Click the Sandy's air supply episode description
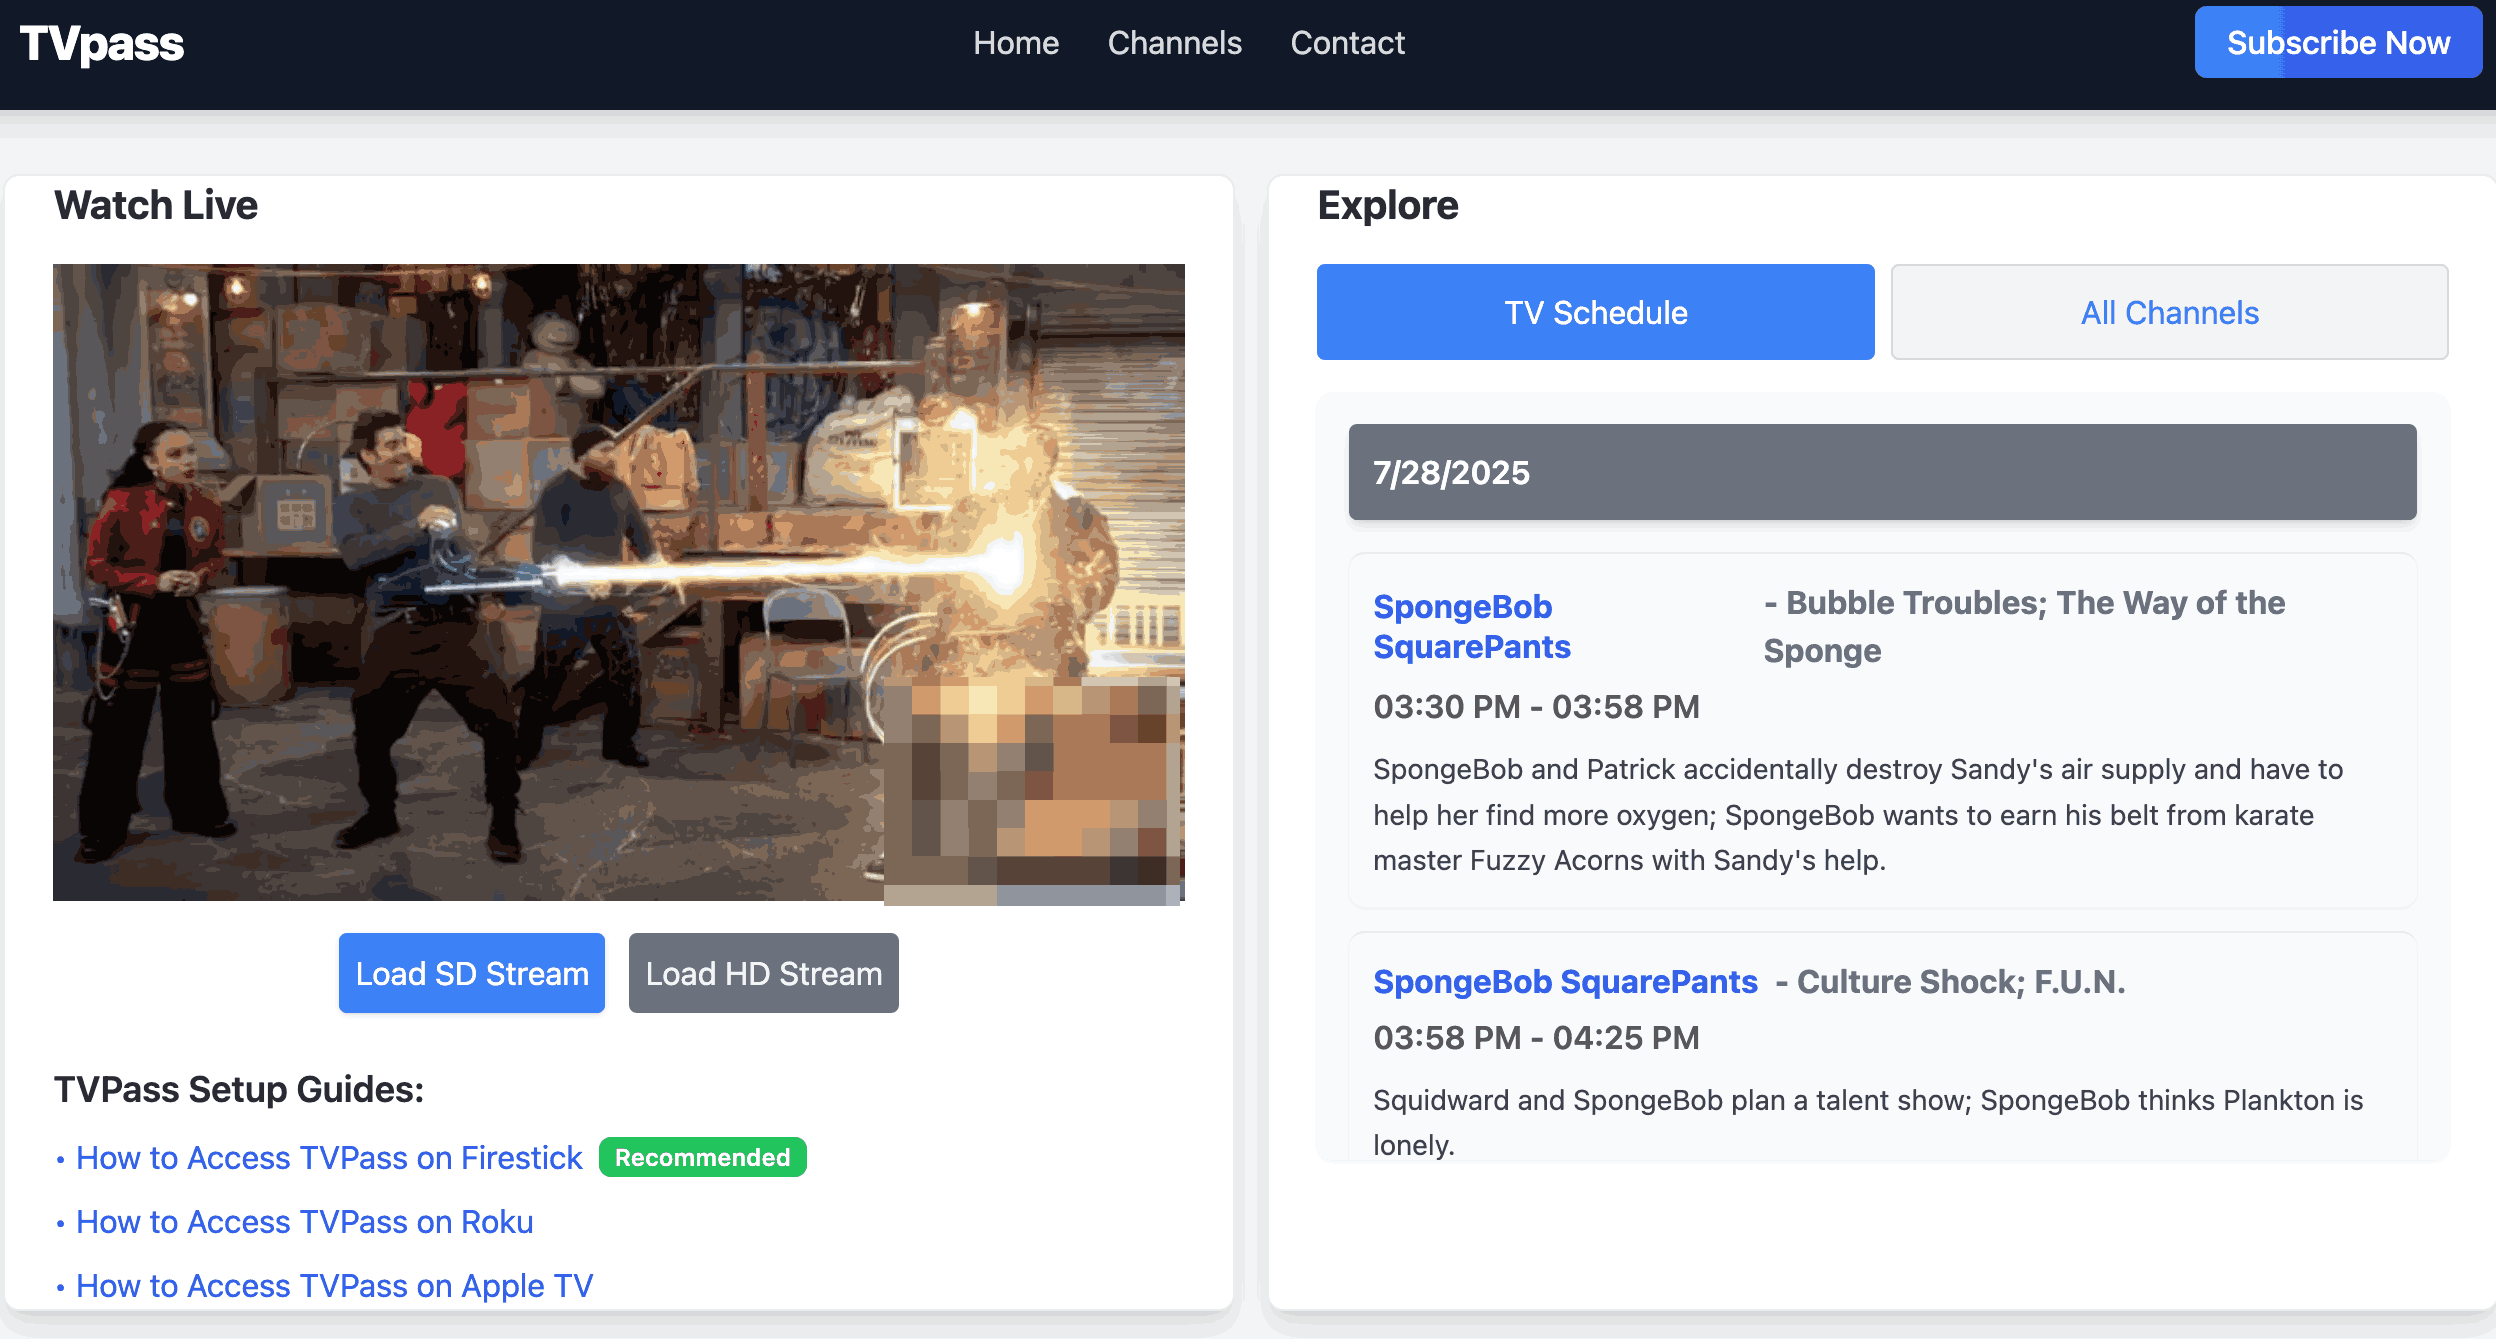 click(x=1858, y=814)
